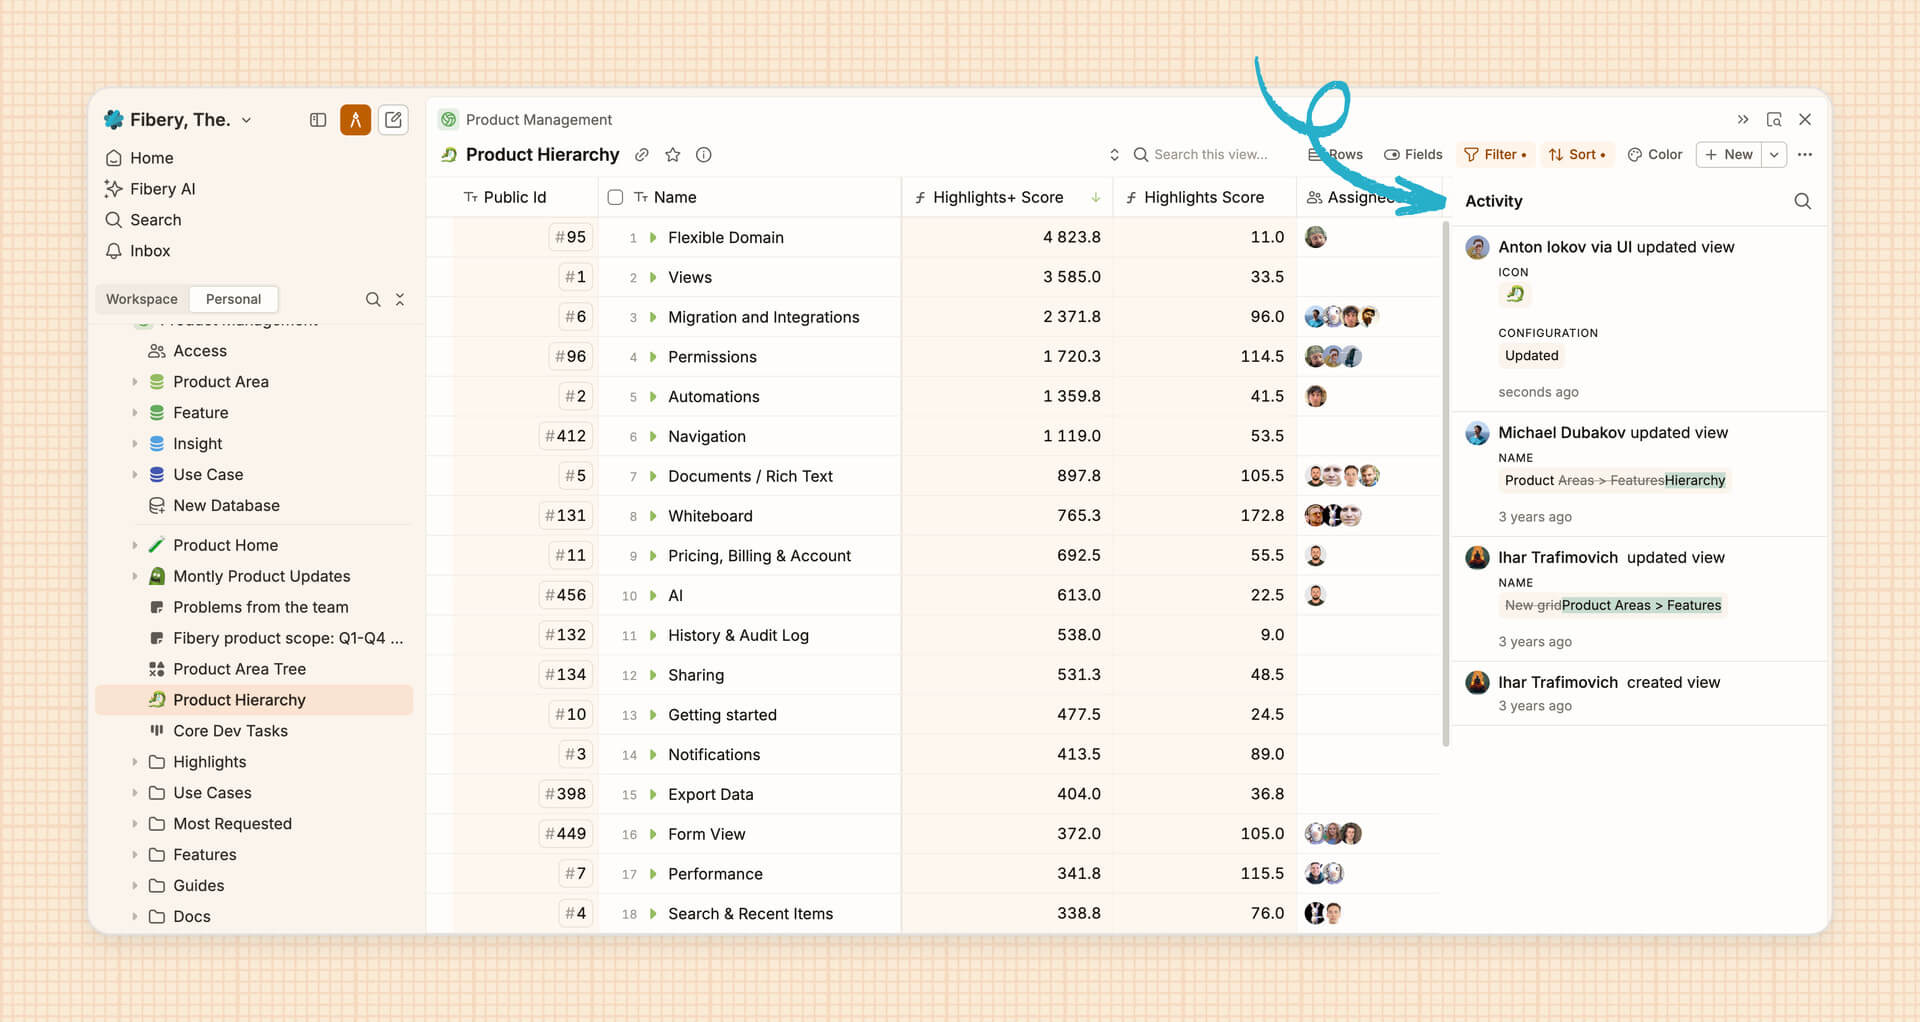The width and height of the screenshot is (1920, 1022).
Task: Click the view icon under ICON label
Action: (1515, 294)
